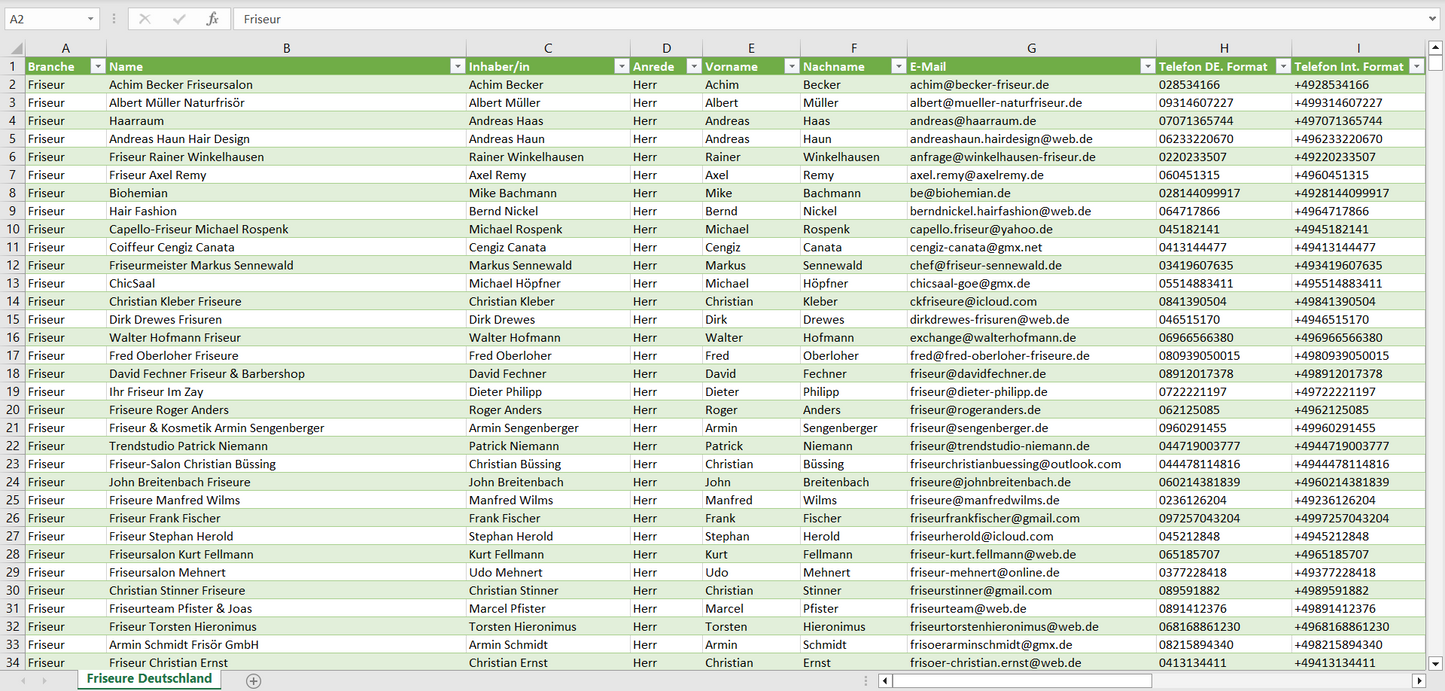Image resolution: width=1445 pixels, height=691 pixels.
Task: Open the Anrede column filter dropdown
Action: pyautogui.click(x=692, y=66)
